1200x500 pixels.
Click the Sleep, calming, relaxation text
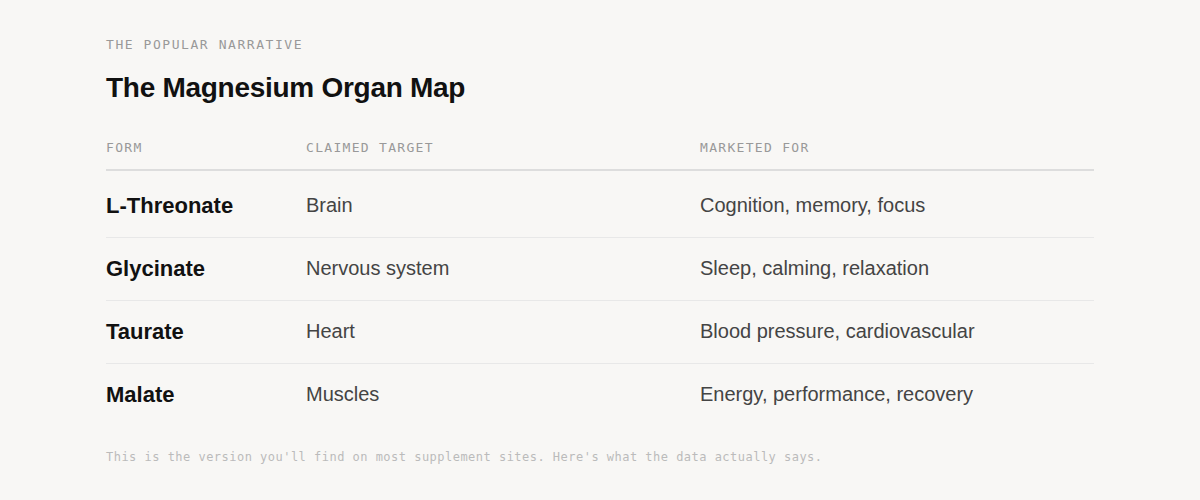pos(814,269)
